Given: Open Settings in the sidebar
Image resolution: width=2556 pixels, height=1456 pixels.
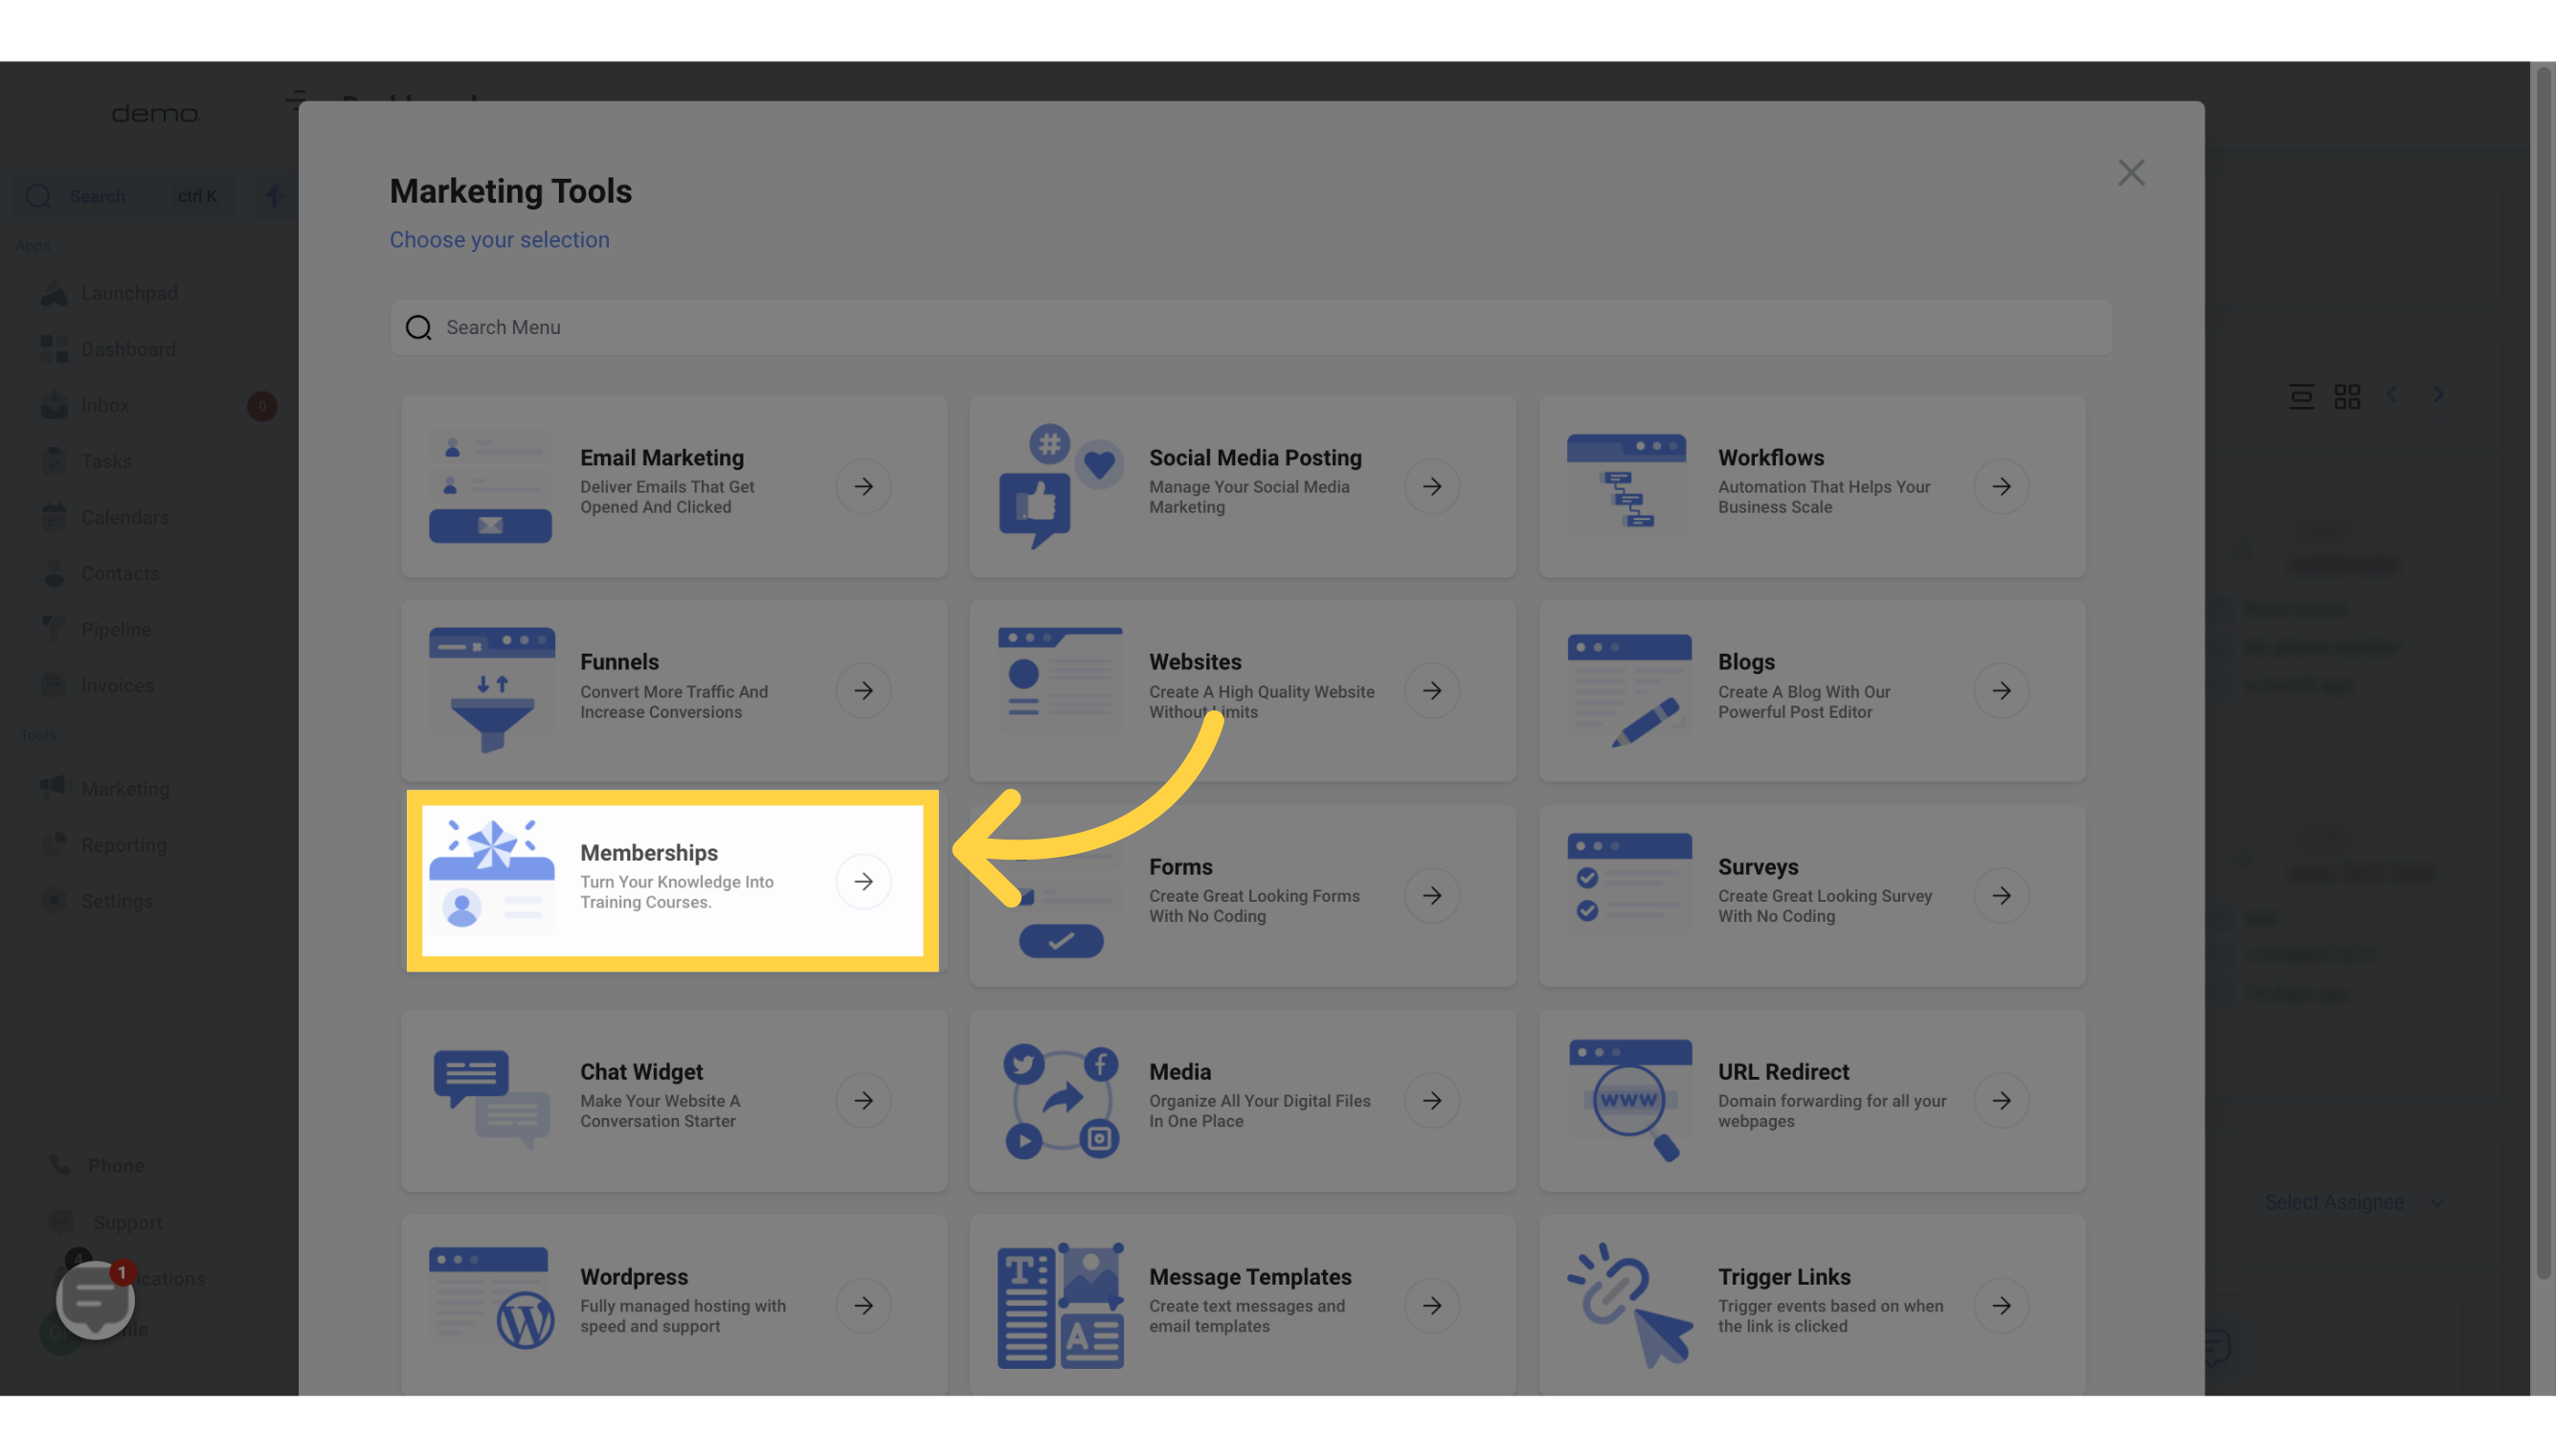Looking at the screenshot, I should click(x=98, y=901).
